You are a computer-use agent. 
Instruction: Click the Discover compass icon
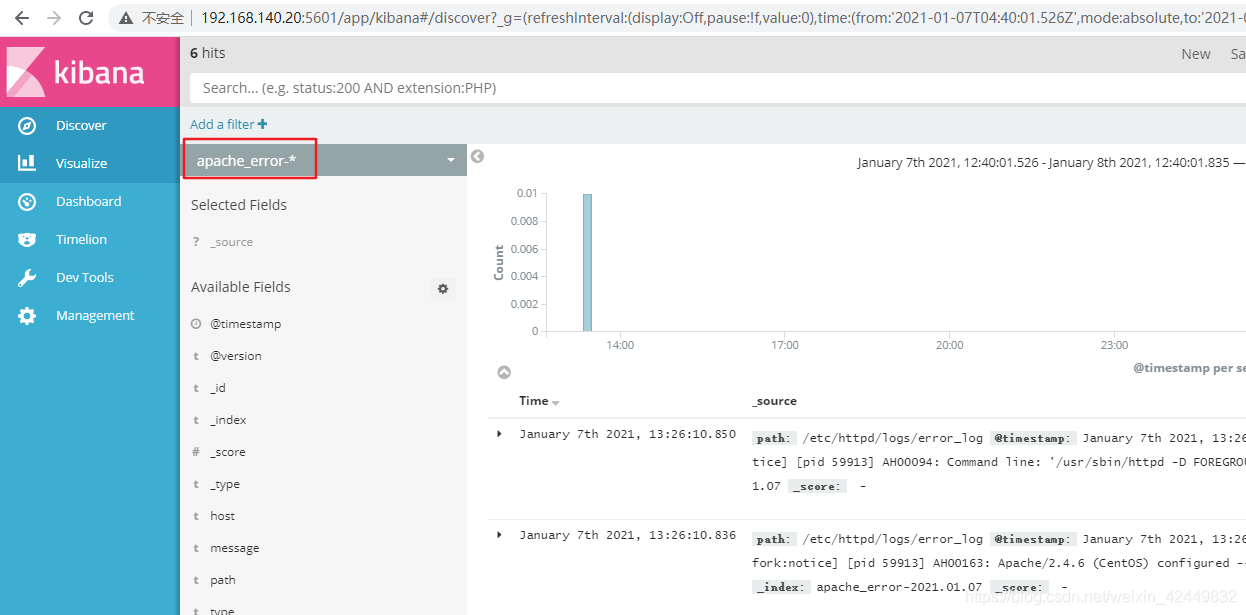point(27,126)
